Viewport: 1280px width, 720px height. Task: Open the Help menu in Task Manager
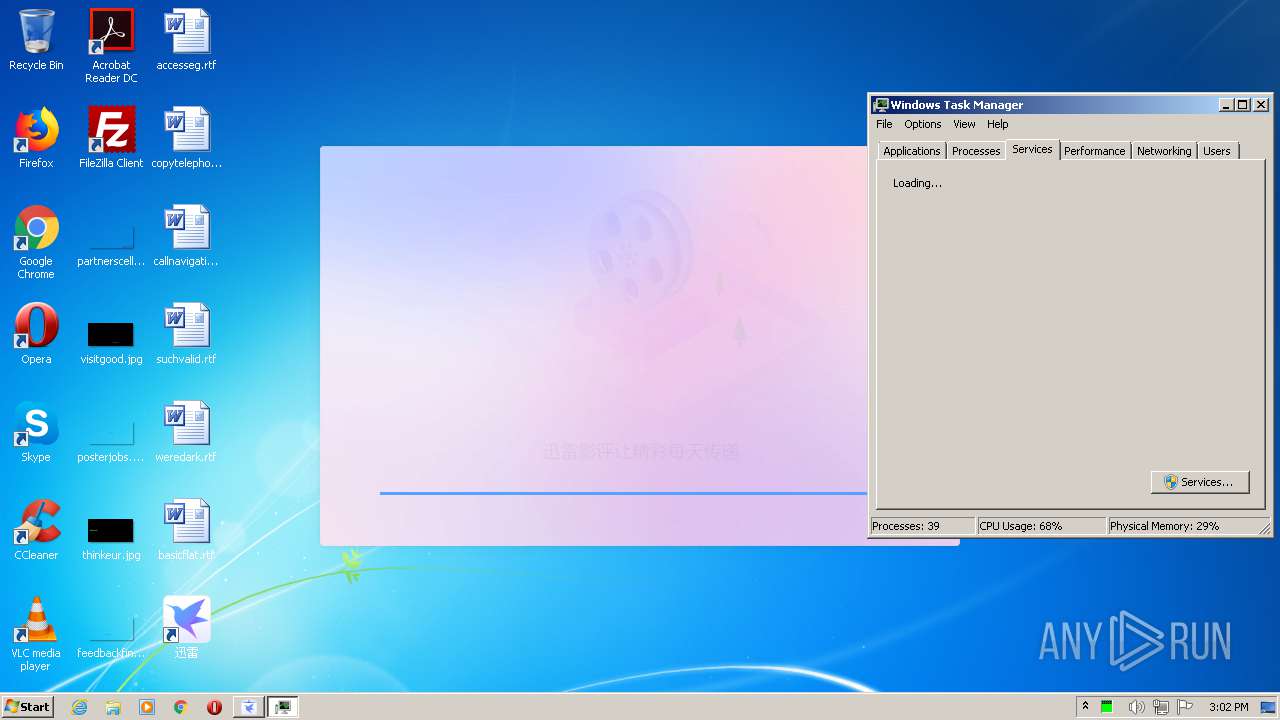pyautogui.click(x=997, y=124)
